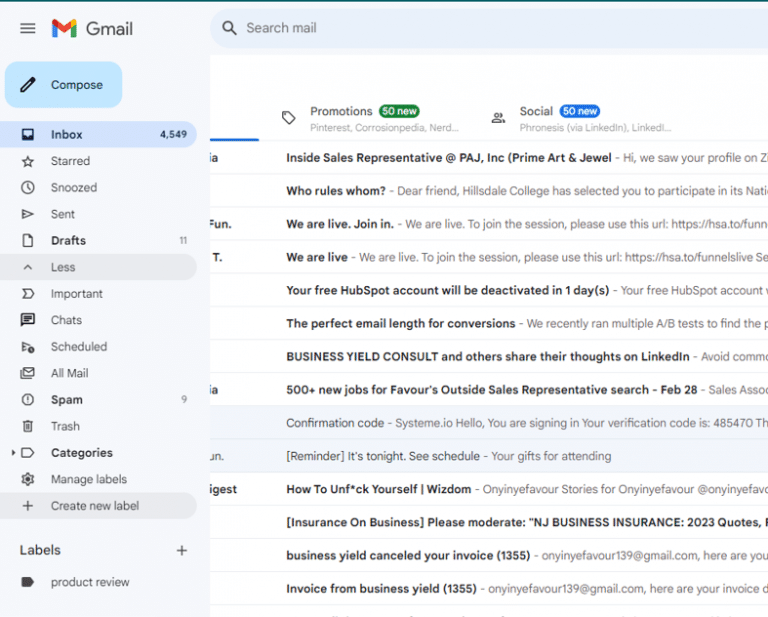
Task: Open the hamburger main menu
Action: pos(28,28)
